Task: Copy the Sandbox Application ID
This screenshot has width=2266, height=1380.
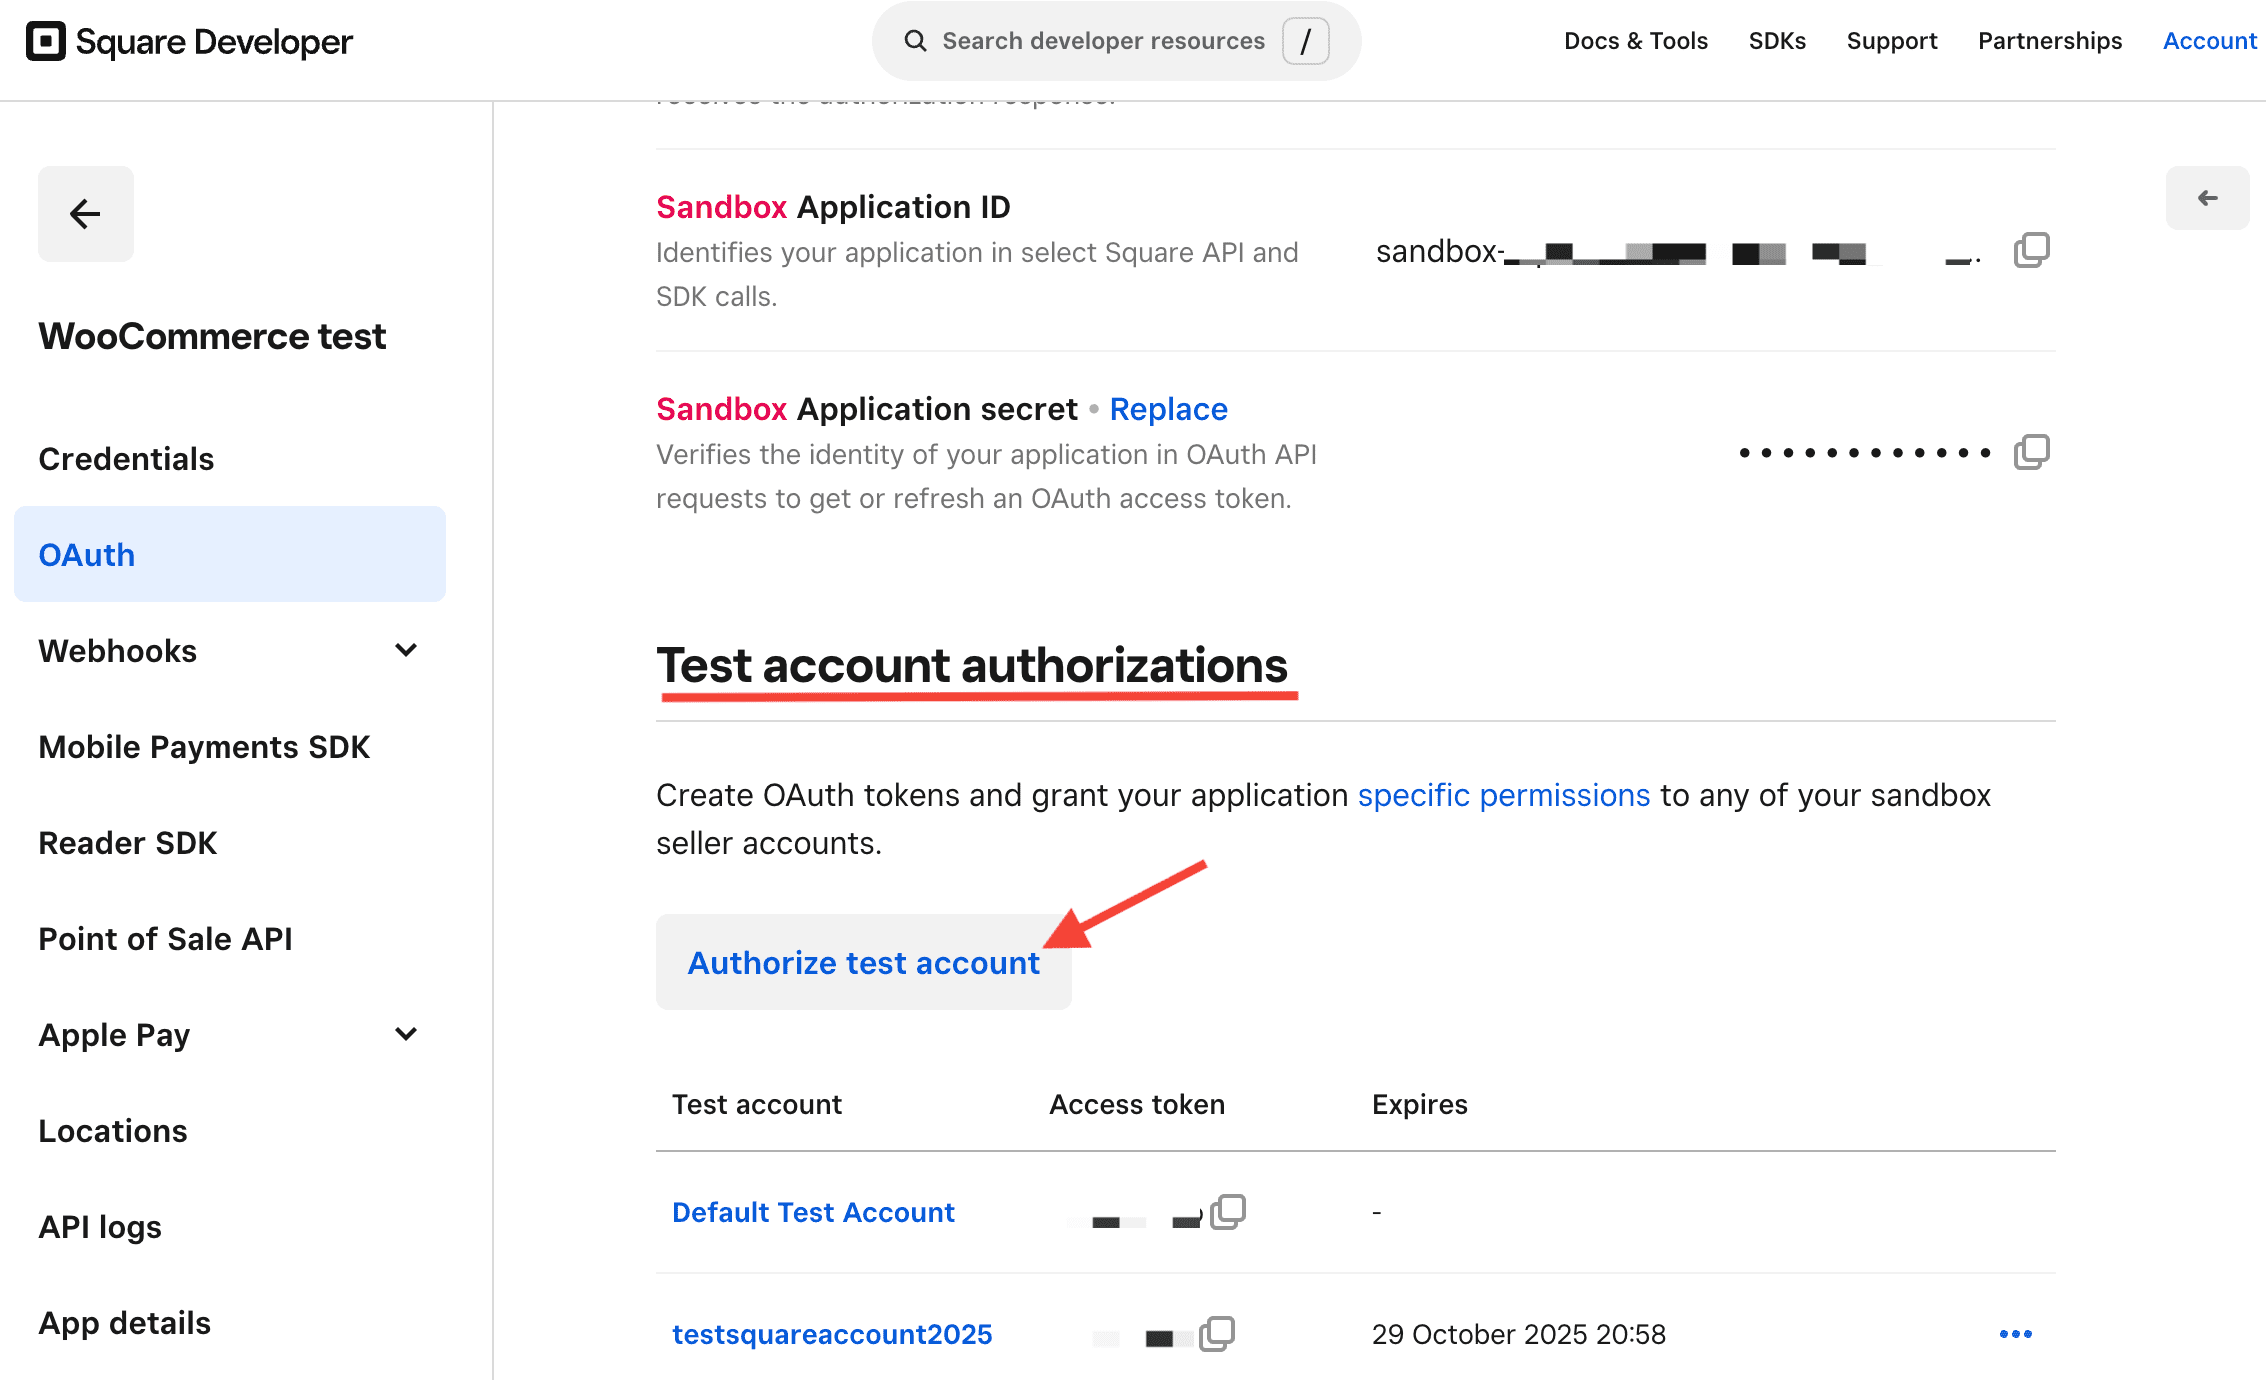Action: [x=2031, y=250]
